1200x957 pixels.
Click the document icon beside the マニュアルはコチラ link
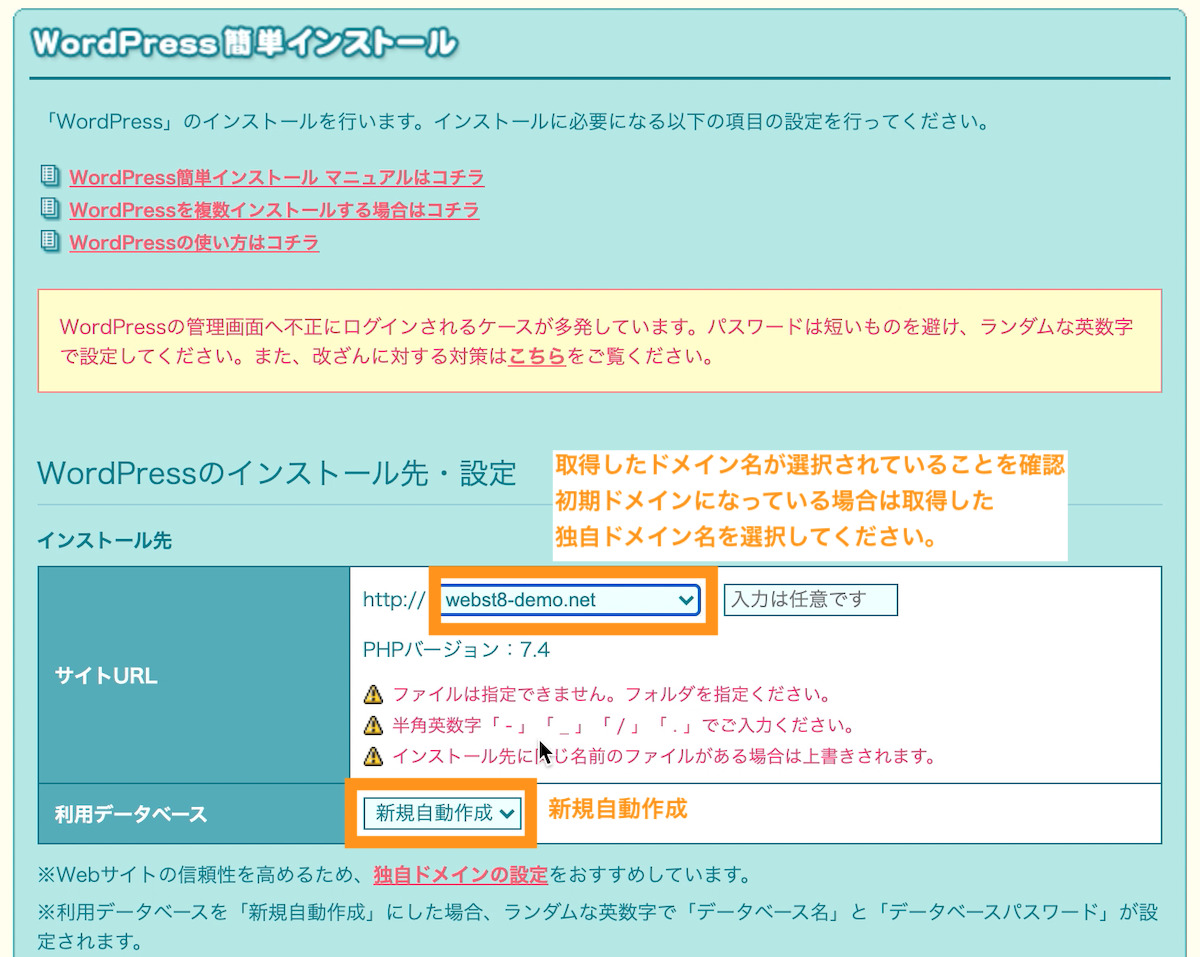click(49, 176)
